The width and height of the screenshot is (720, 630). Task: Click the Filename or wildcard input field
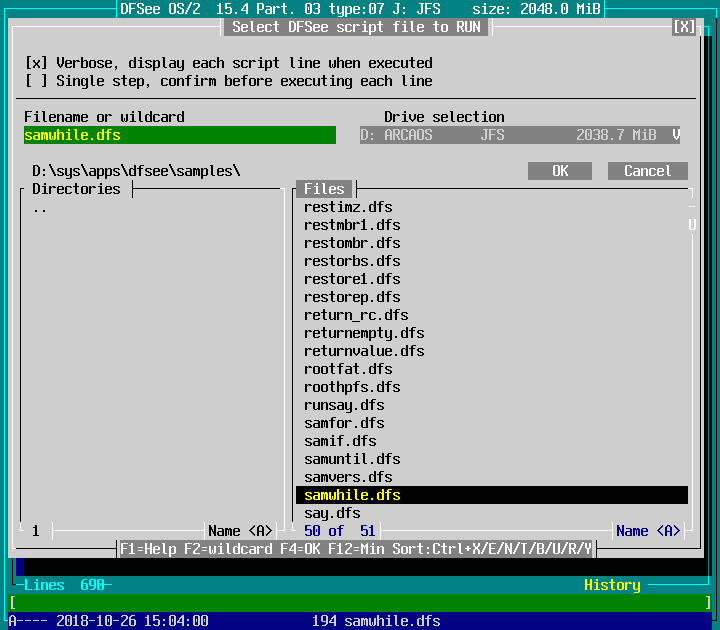coord(180,135)
